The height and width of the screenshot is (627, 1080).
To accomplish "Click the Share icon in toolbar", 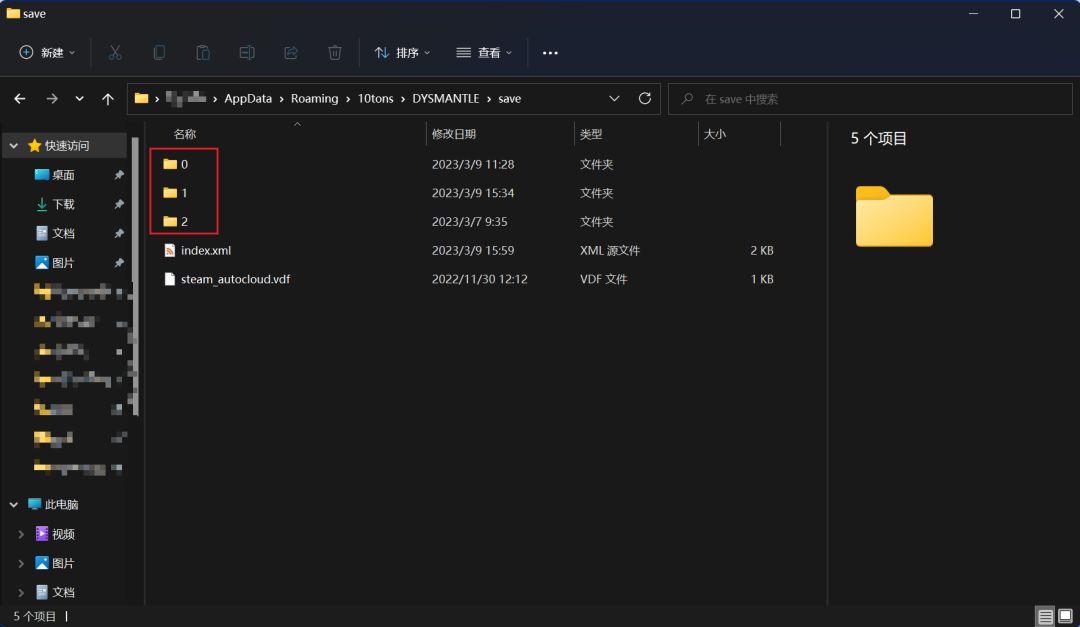I will (x=291, y=52).
